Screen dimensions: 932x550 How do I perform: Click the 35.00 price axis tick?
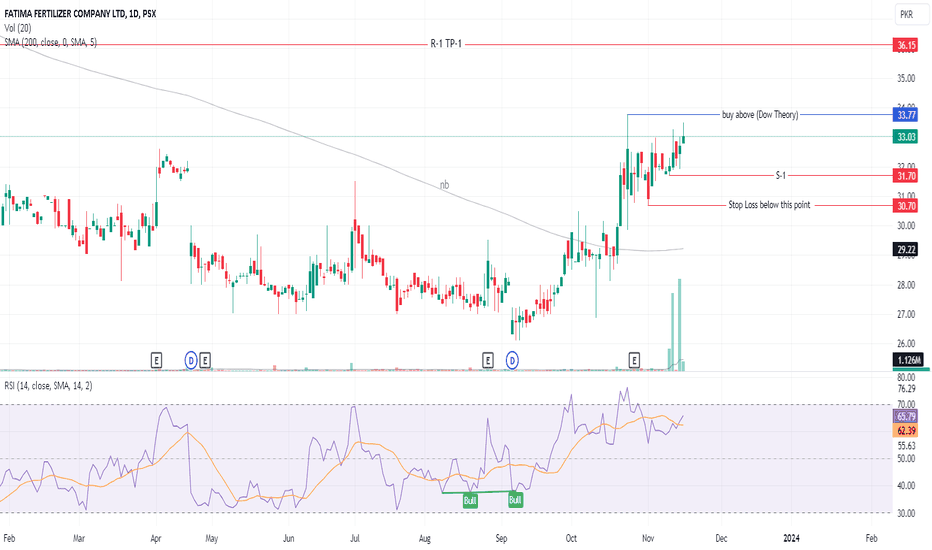point(906,78)
